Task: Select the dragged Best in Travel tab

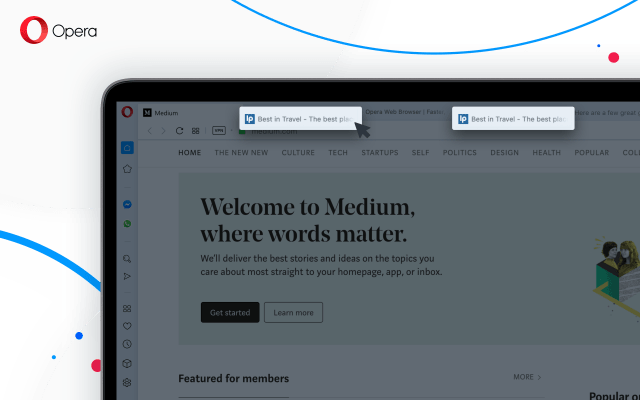Action: 300,119
